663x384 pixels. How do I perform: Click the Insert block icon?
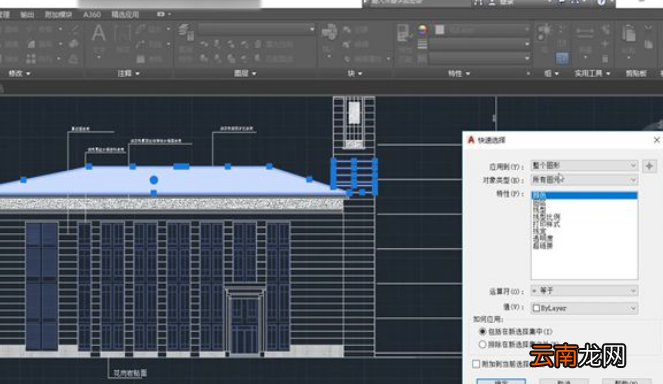tap(329, 32)
